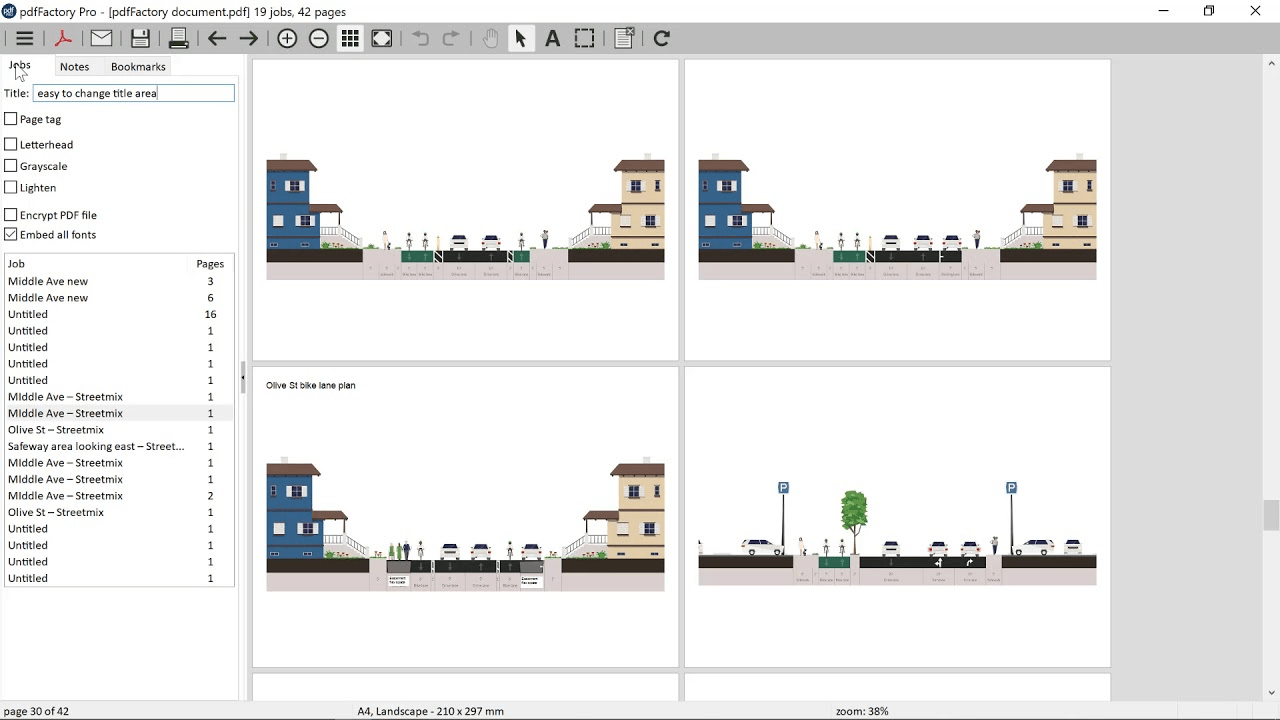Tick the Grayscale checkbox

pos(11,166)
